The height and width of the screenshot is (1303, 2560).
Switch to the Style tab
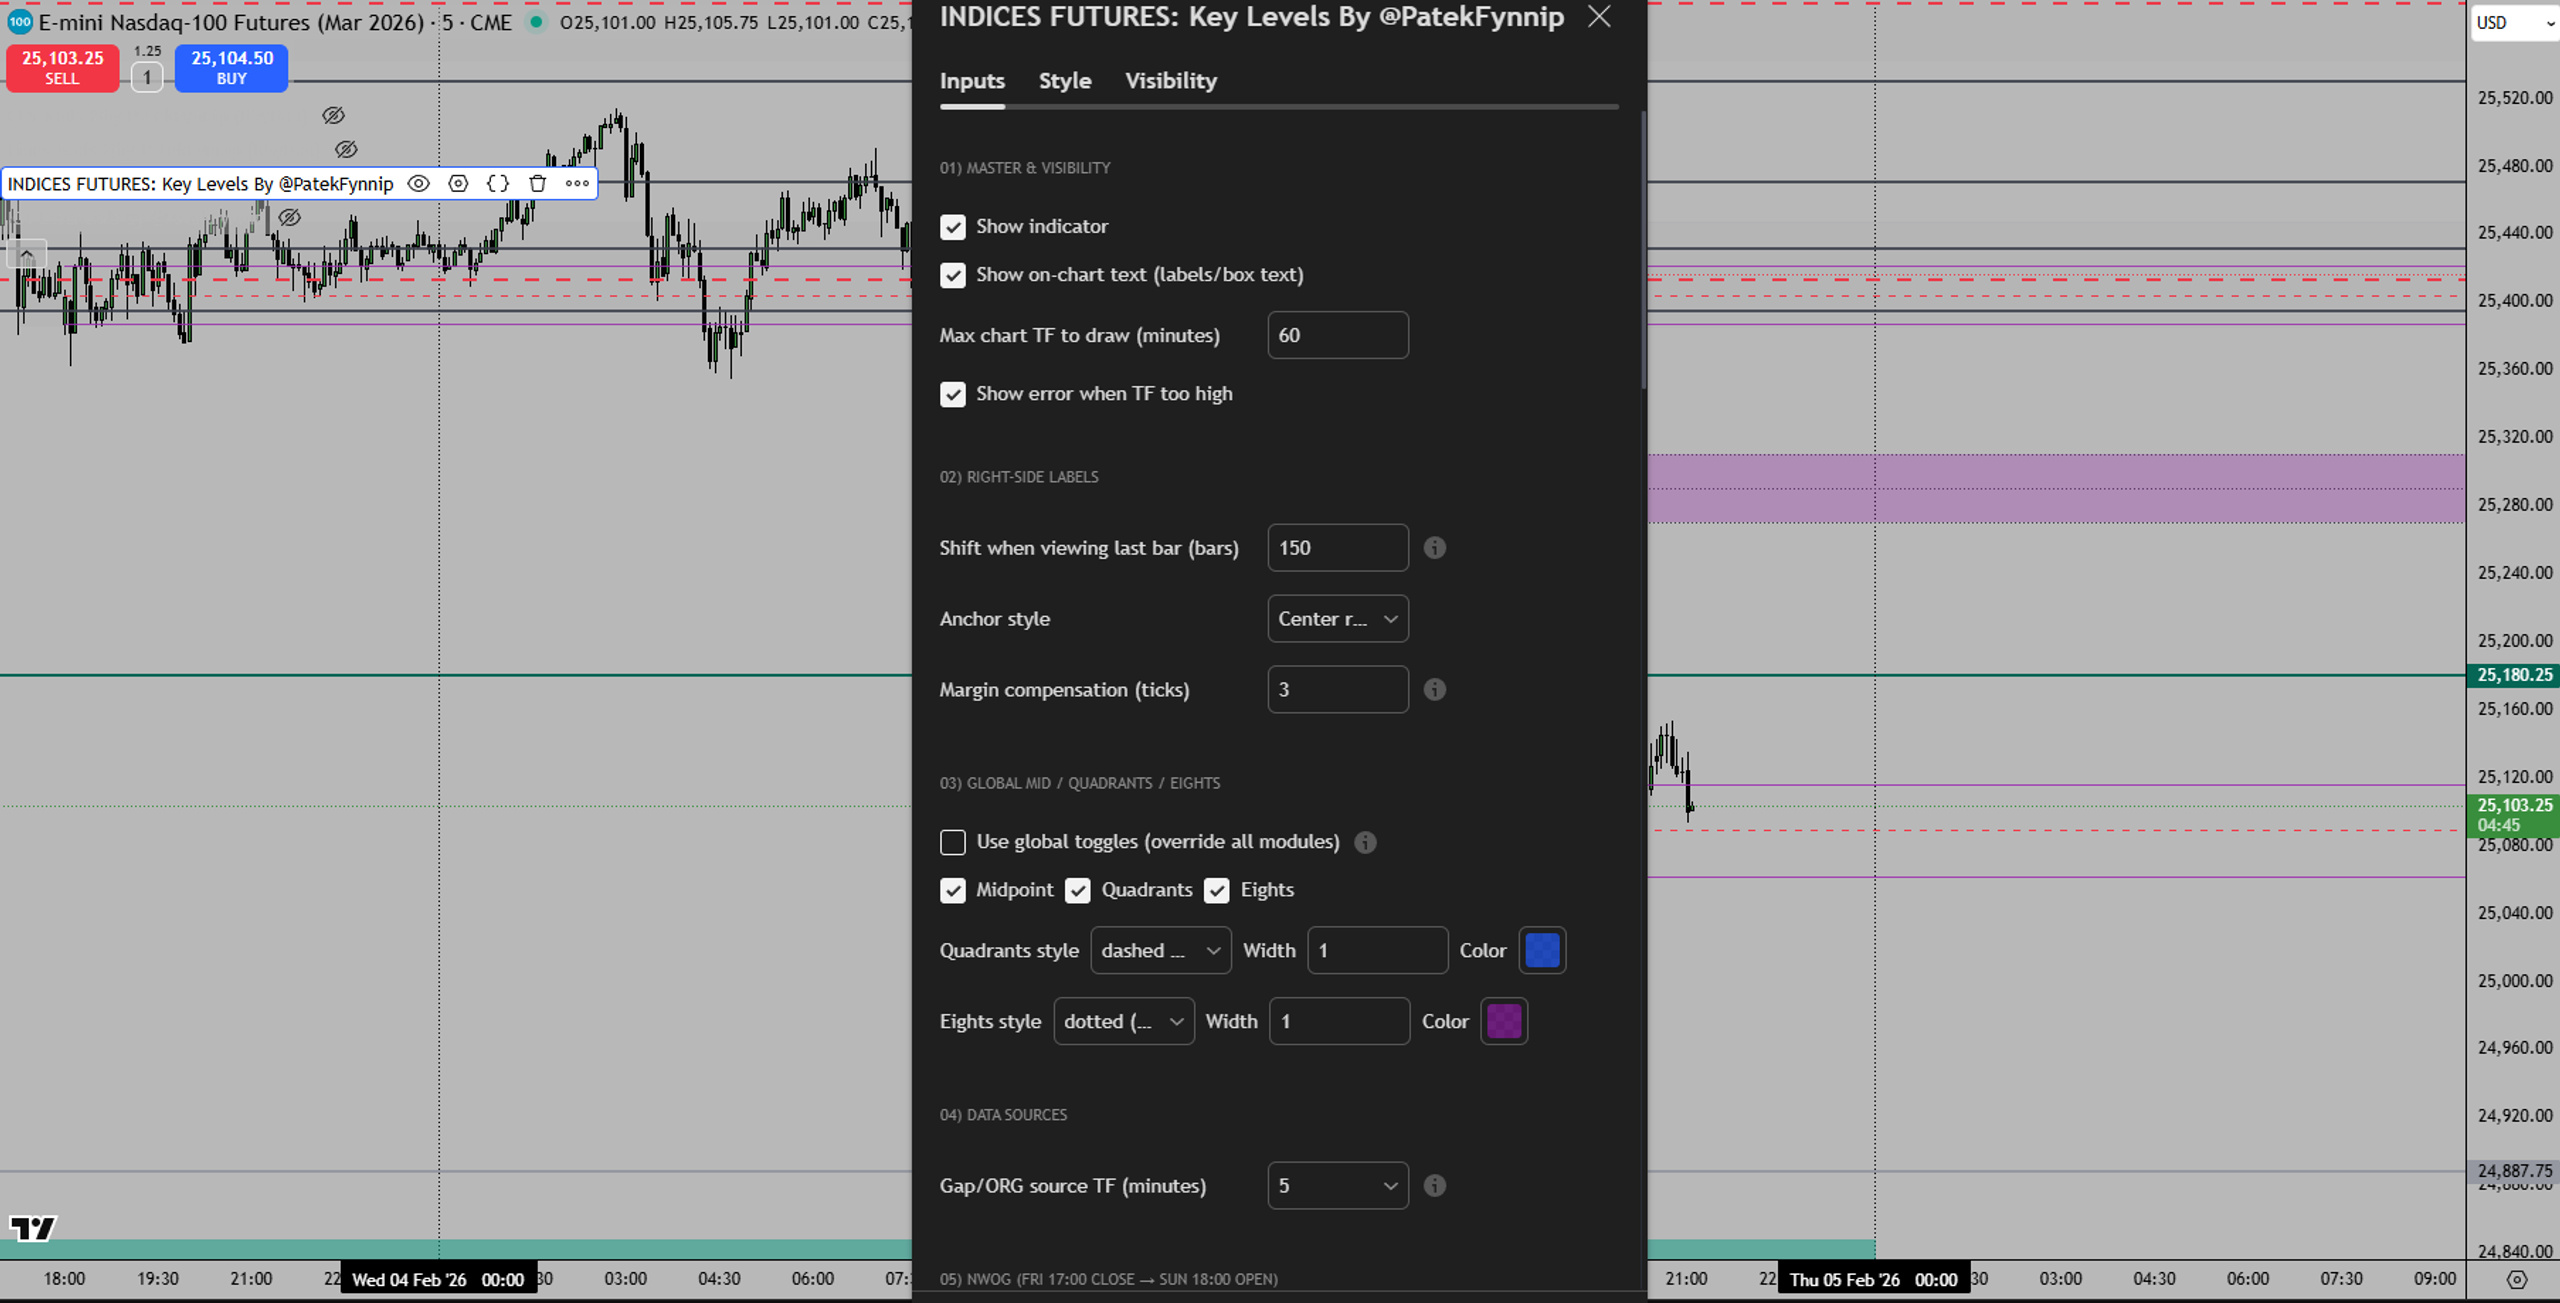coord(1065,81)
